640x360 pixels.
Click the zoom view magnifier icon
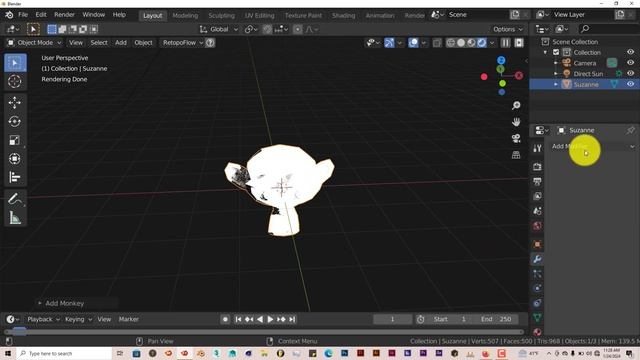pyautogui.click(x=516, y=106)
